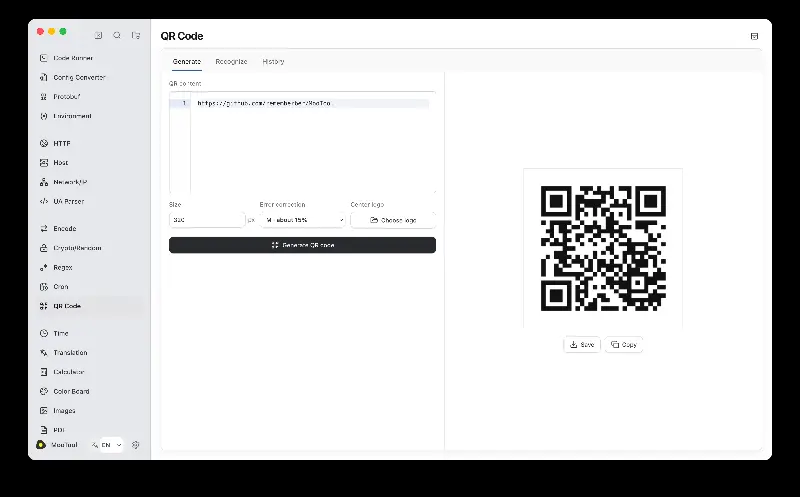Open the Calculator tool icon
This screenshot has height=497, width=800.
(44, 372)
